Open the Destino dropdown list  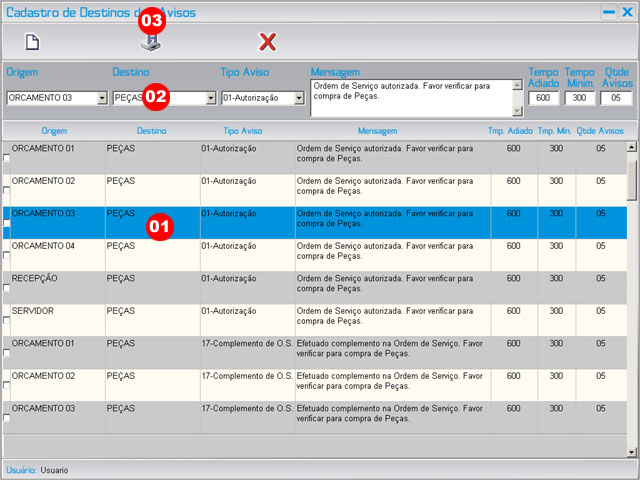pyautogui.click(x=210, y=98)
